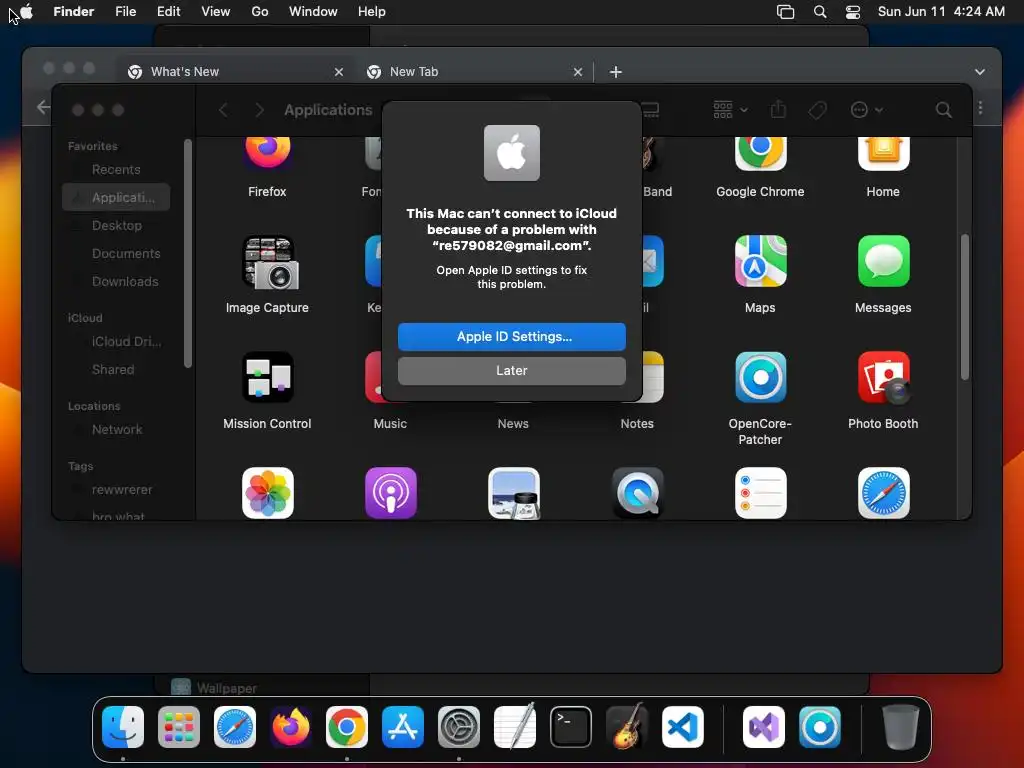
Task: Open the Edit menu
Action: 168,12
